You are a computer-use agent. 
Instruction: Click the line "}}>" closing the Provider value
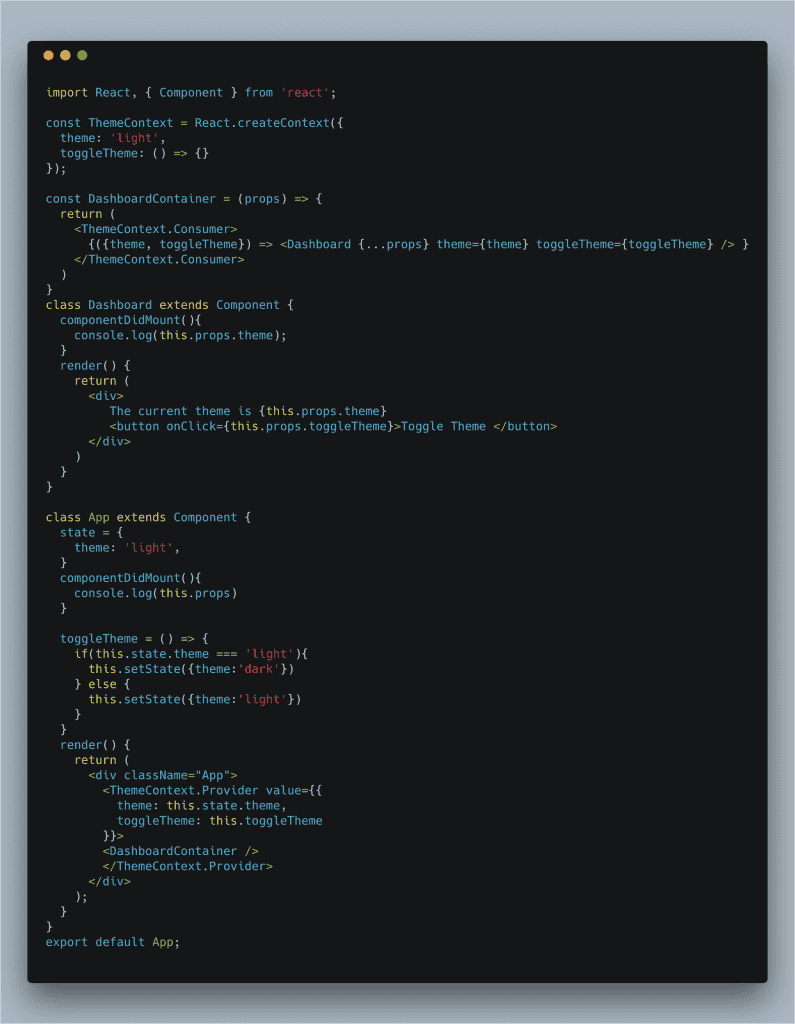[x=113, y=836]
